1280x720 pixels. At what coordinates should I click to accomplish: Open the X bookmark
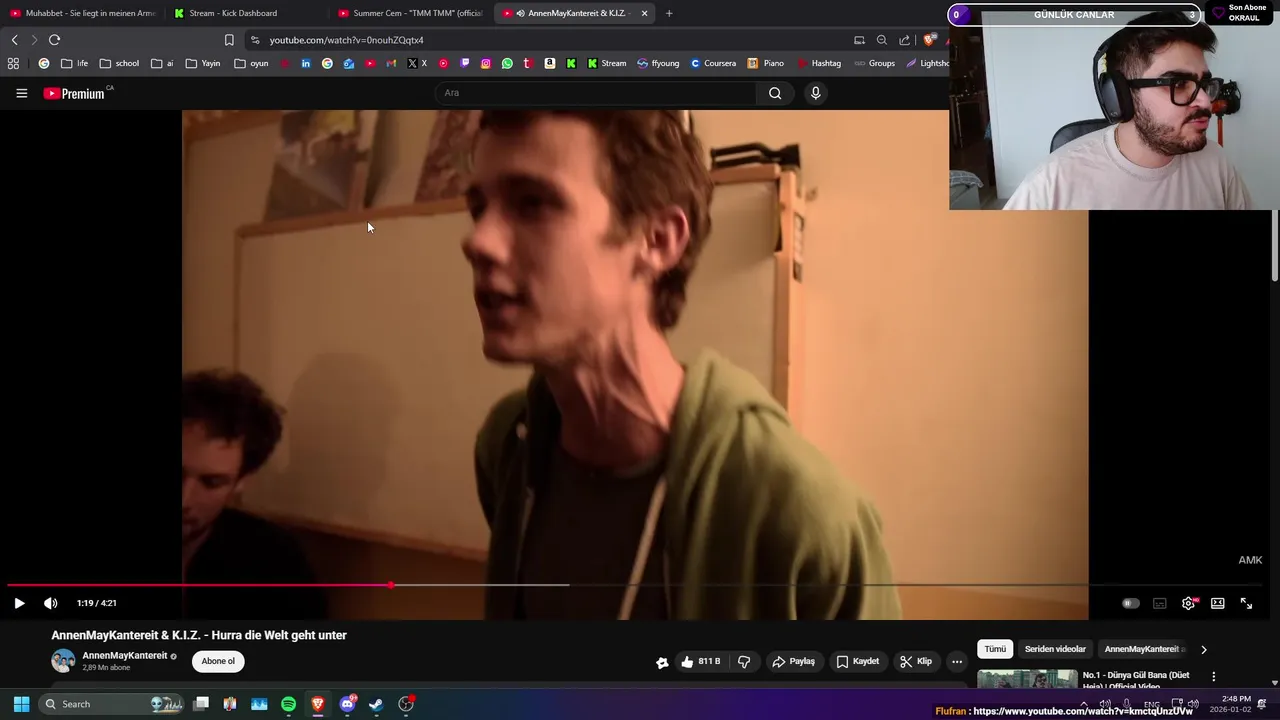[x=417, y=63]
